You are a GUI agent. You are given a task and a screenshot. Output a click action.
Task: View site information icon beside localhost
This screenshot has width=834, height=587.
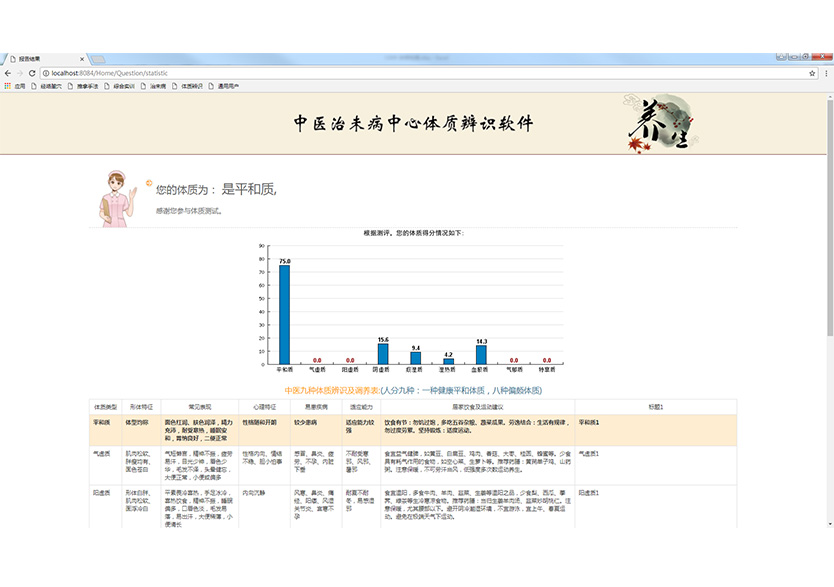pyautogui.click(x=46, y=73)
